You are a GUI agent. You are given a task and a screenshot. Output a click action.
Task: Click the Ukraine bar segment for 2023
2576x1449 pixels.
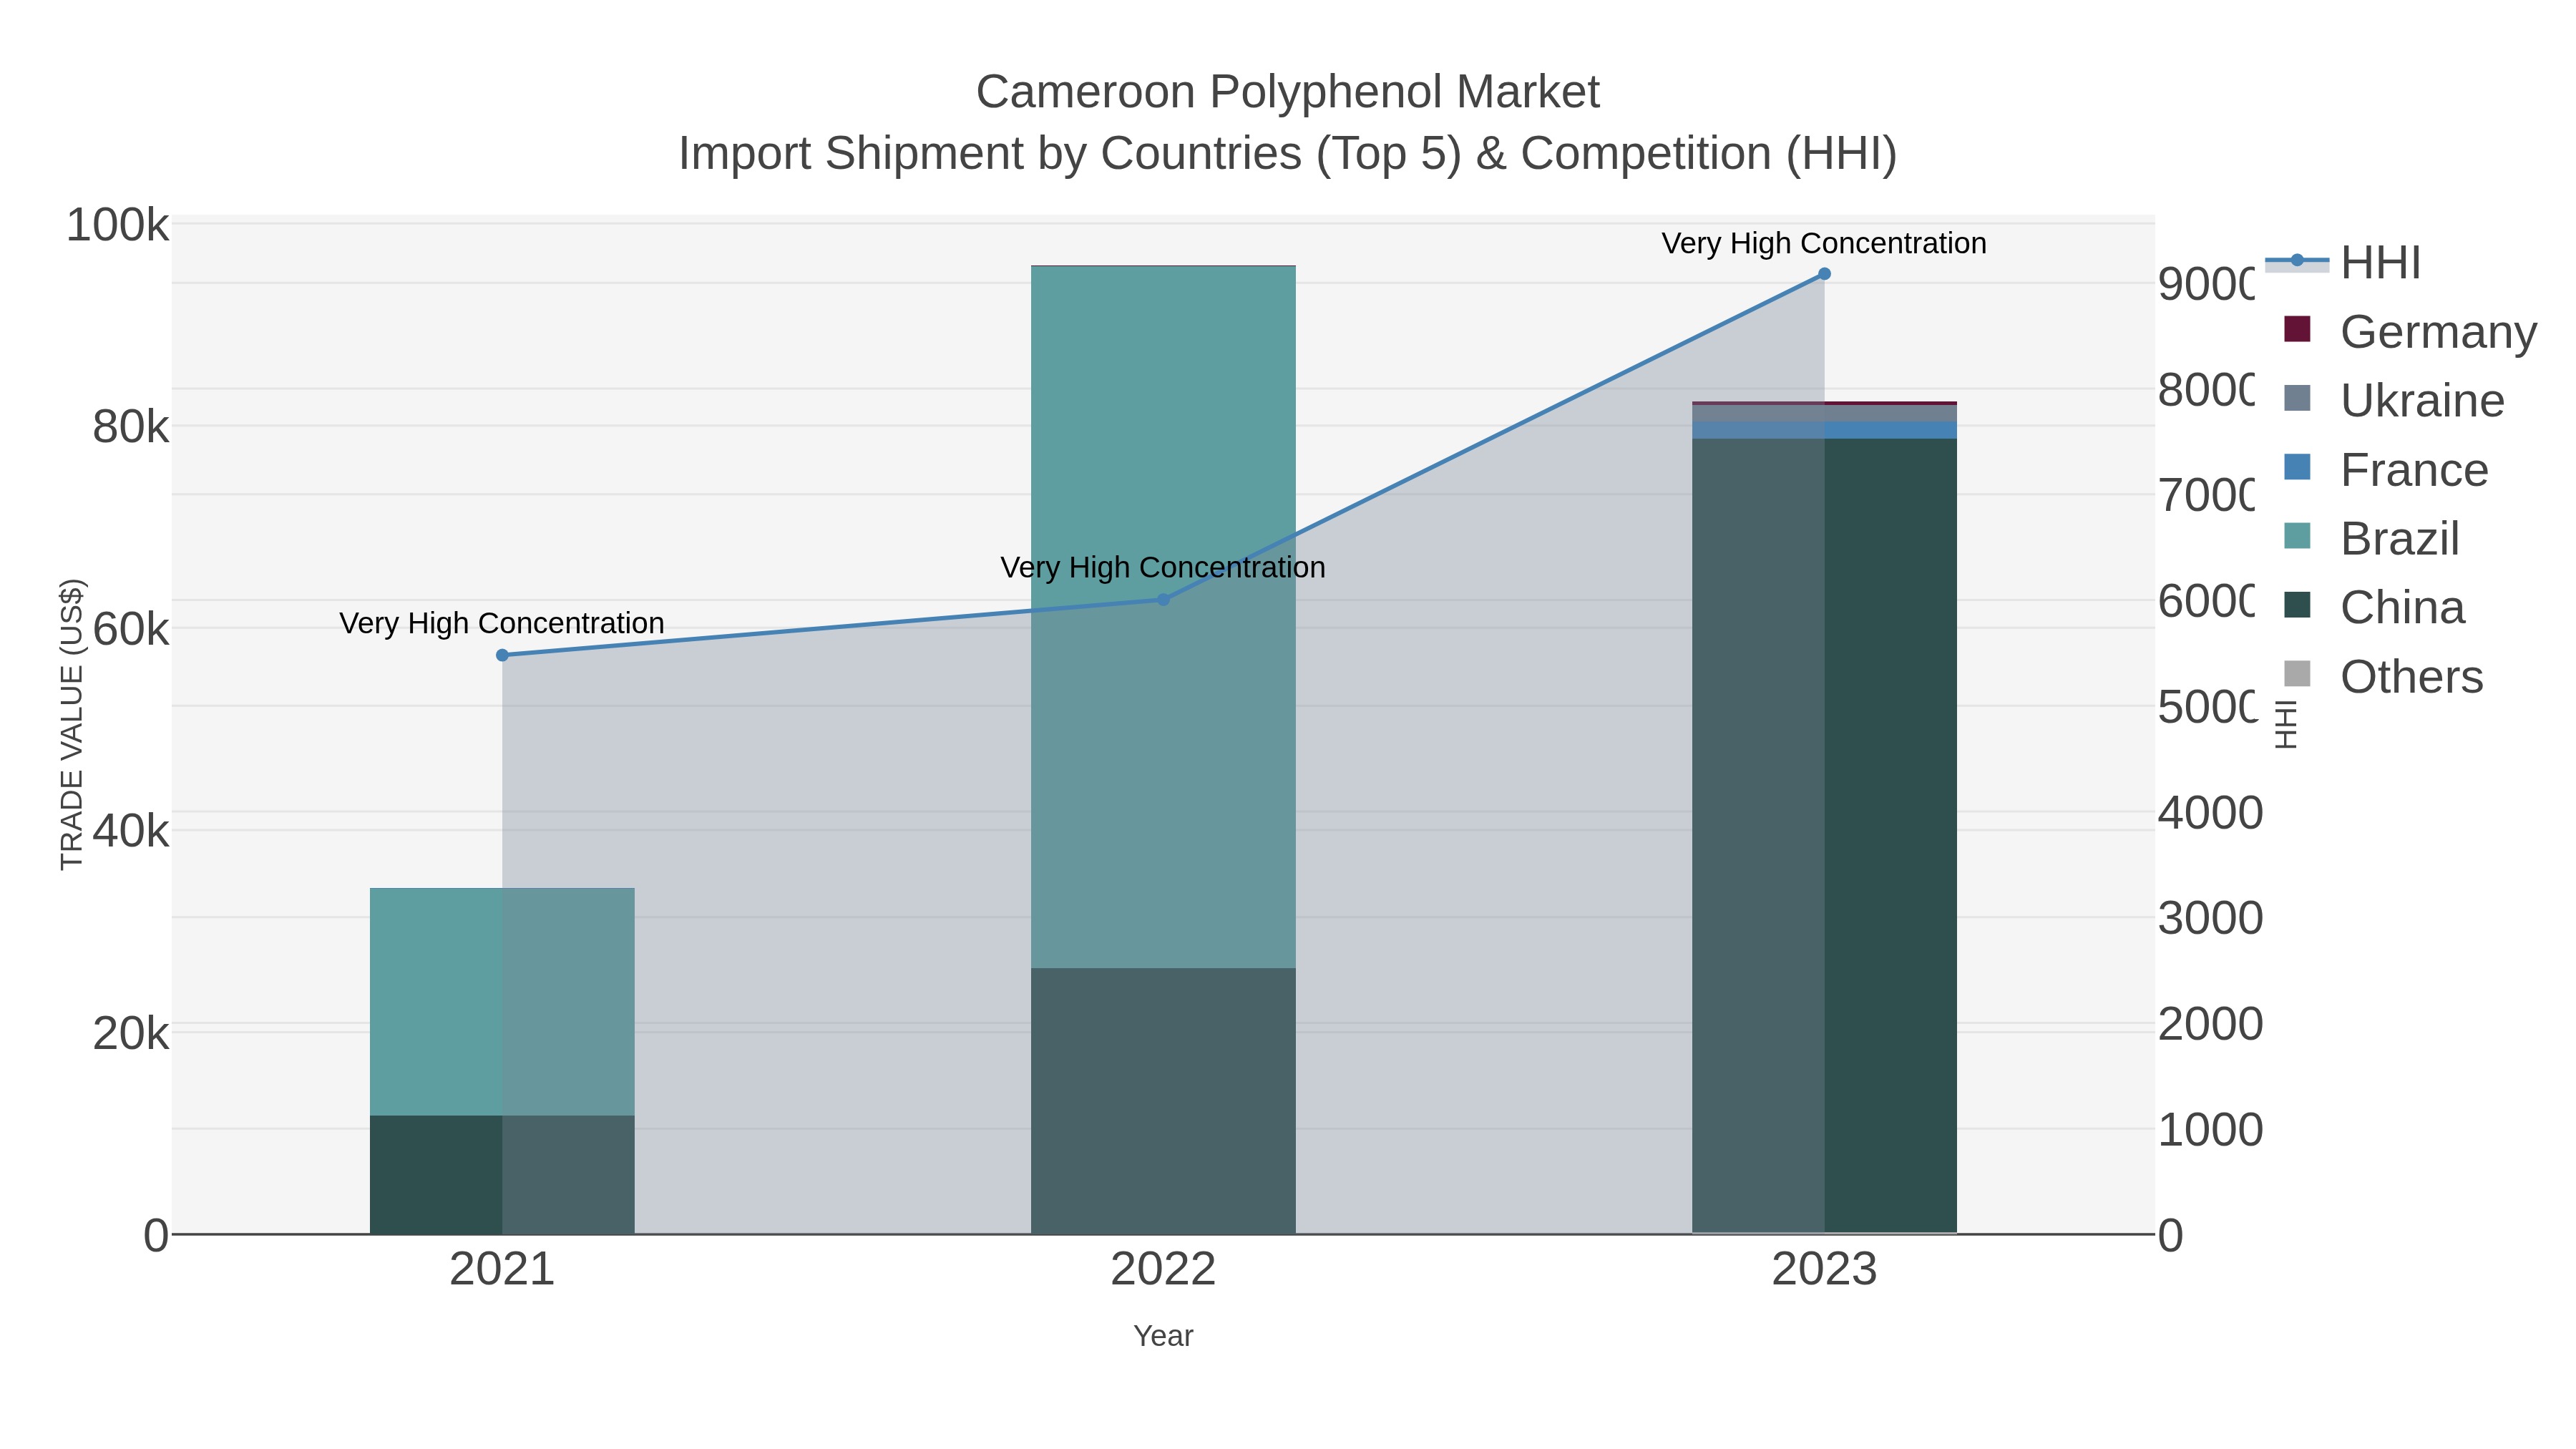tap(1824, 413)
